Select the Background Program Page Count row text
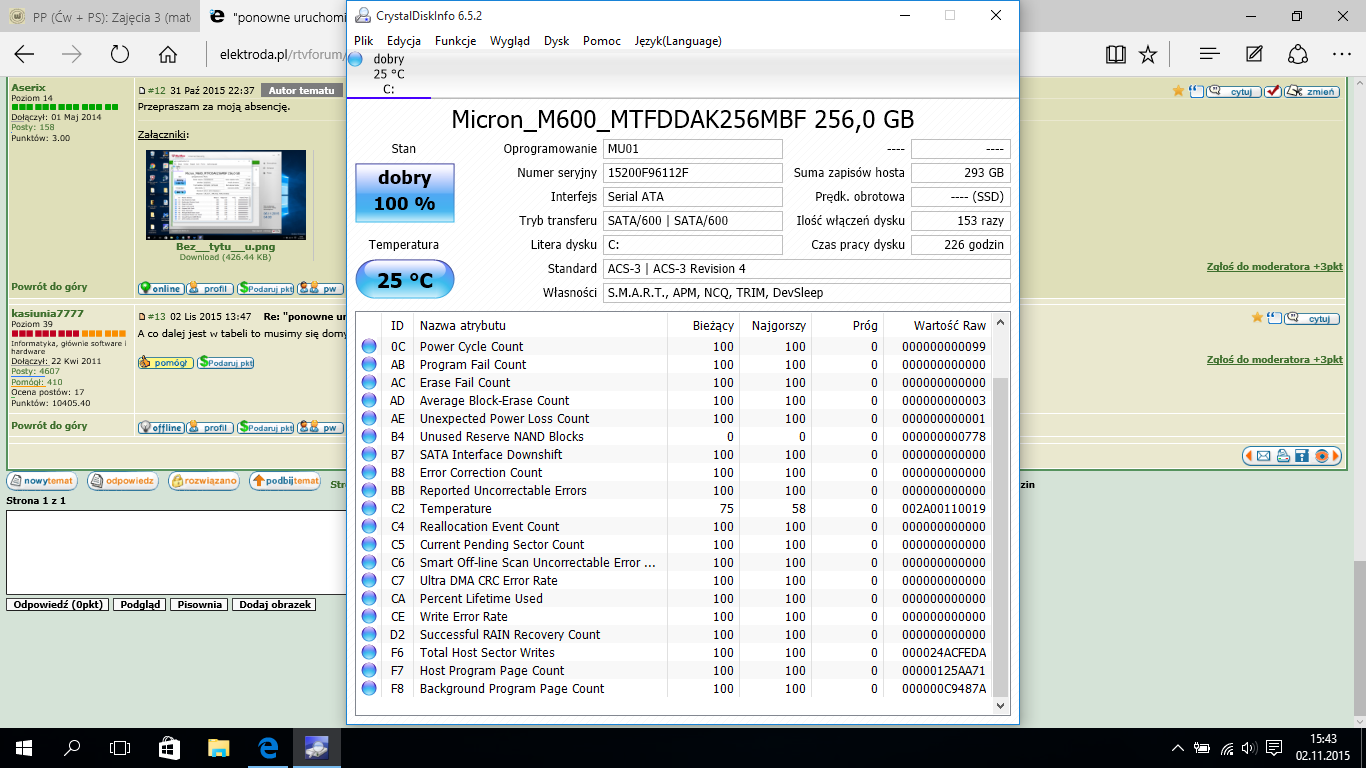1366x768 pixels. (x=512, y=688)
